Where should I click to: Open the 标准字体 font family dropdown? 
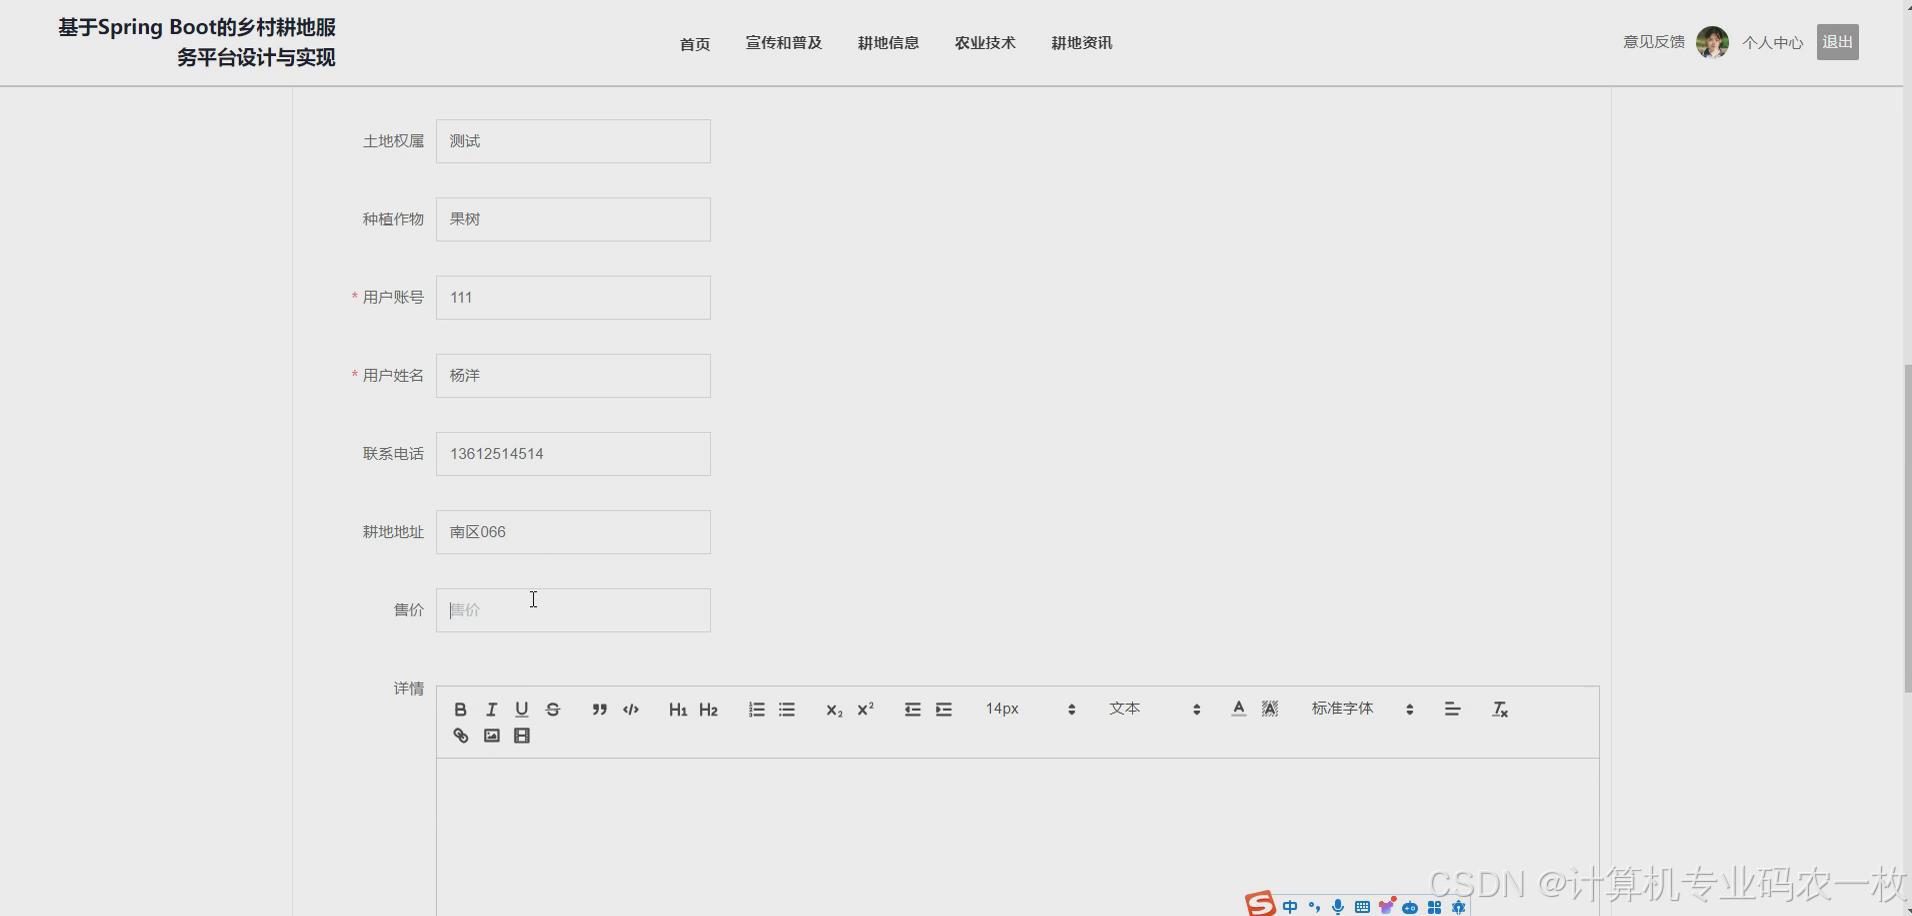pyautogui.click(x=1363, y=709)
